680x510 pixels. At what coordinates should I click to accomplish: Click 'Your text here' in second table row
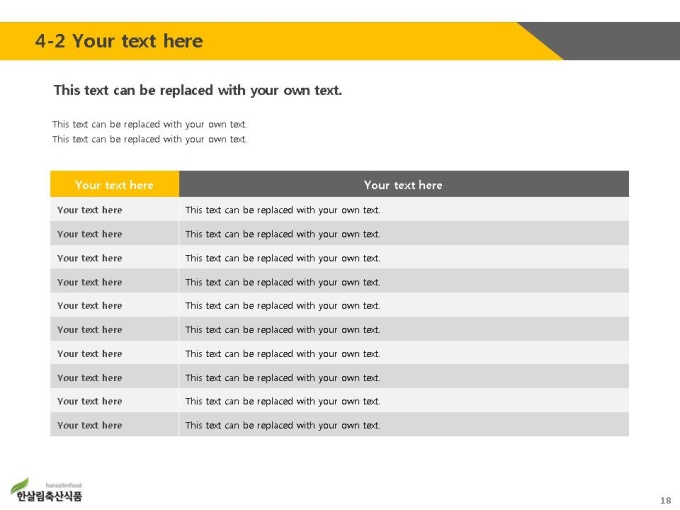click(x=90, y=234)
